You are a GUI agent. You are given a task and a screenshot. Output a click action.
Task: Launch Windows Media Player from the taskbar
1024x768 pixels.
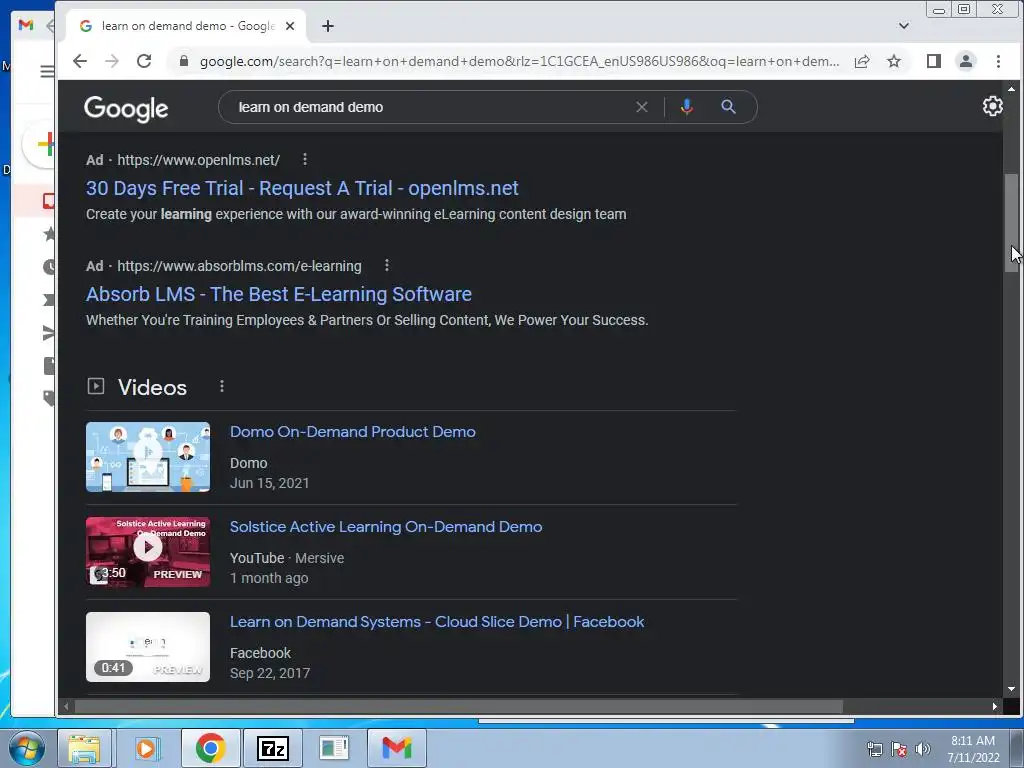pyautogui.click(x=147, y=748)
